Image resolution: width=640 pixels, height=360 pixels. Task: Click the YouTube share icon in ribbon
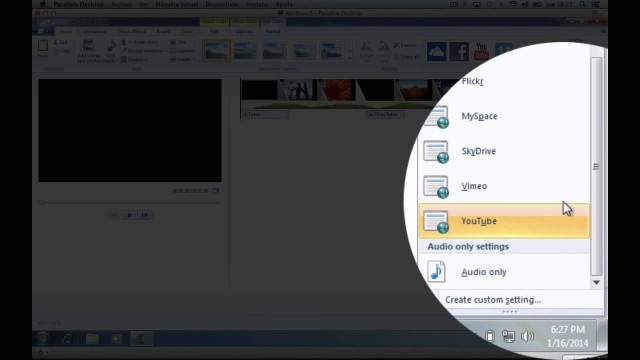(481, 51)
